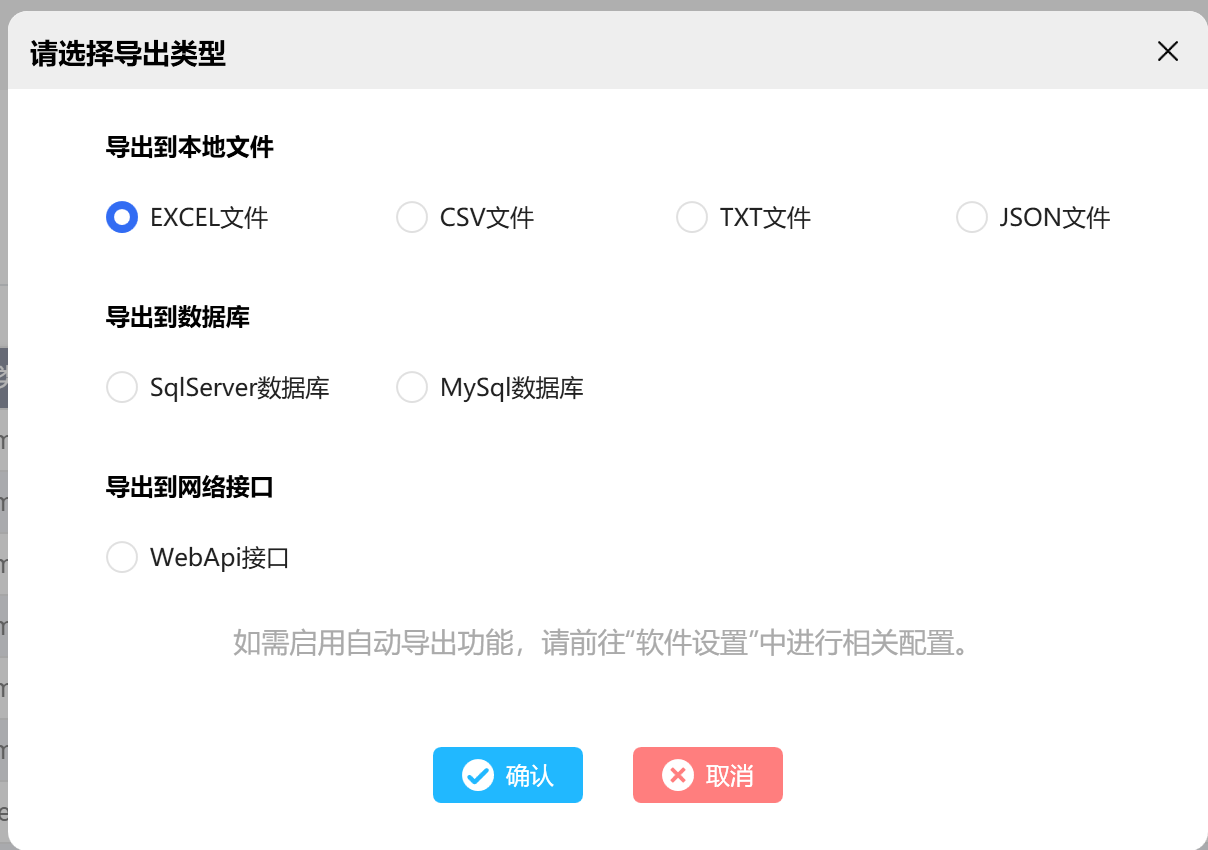The width and height of the screenshot is (1208, 850).
Task: Click the 确认 confirm button
Action: (x=508, y=775)
